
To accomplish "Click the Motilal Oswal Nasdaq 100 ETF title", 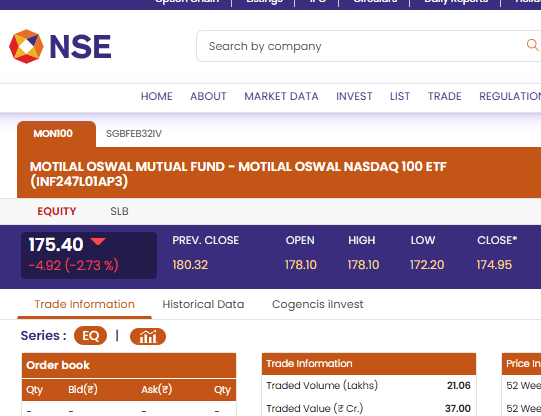I will click(x=238, y=174).
